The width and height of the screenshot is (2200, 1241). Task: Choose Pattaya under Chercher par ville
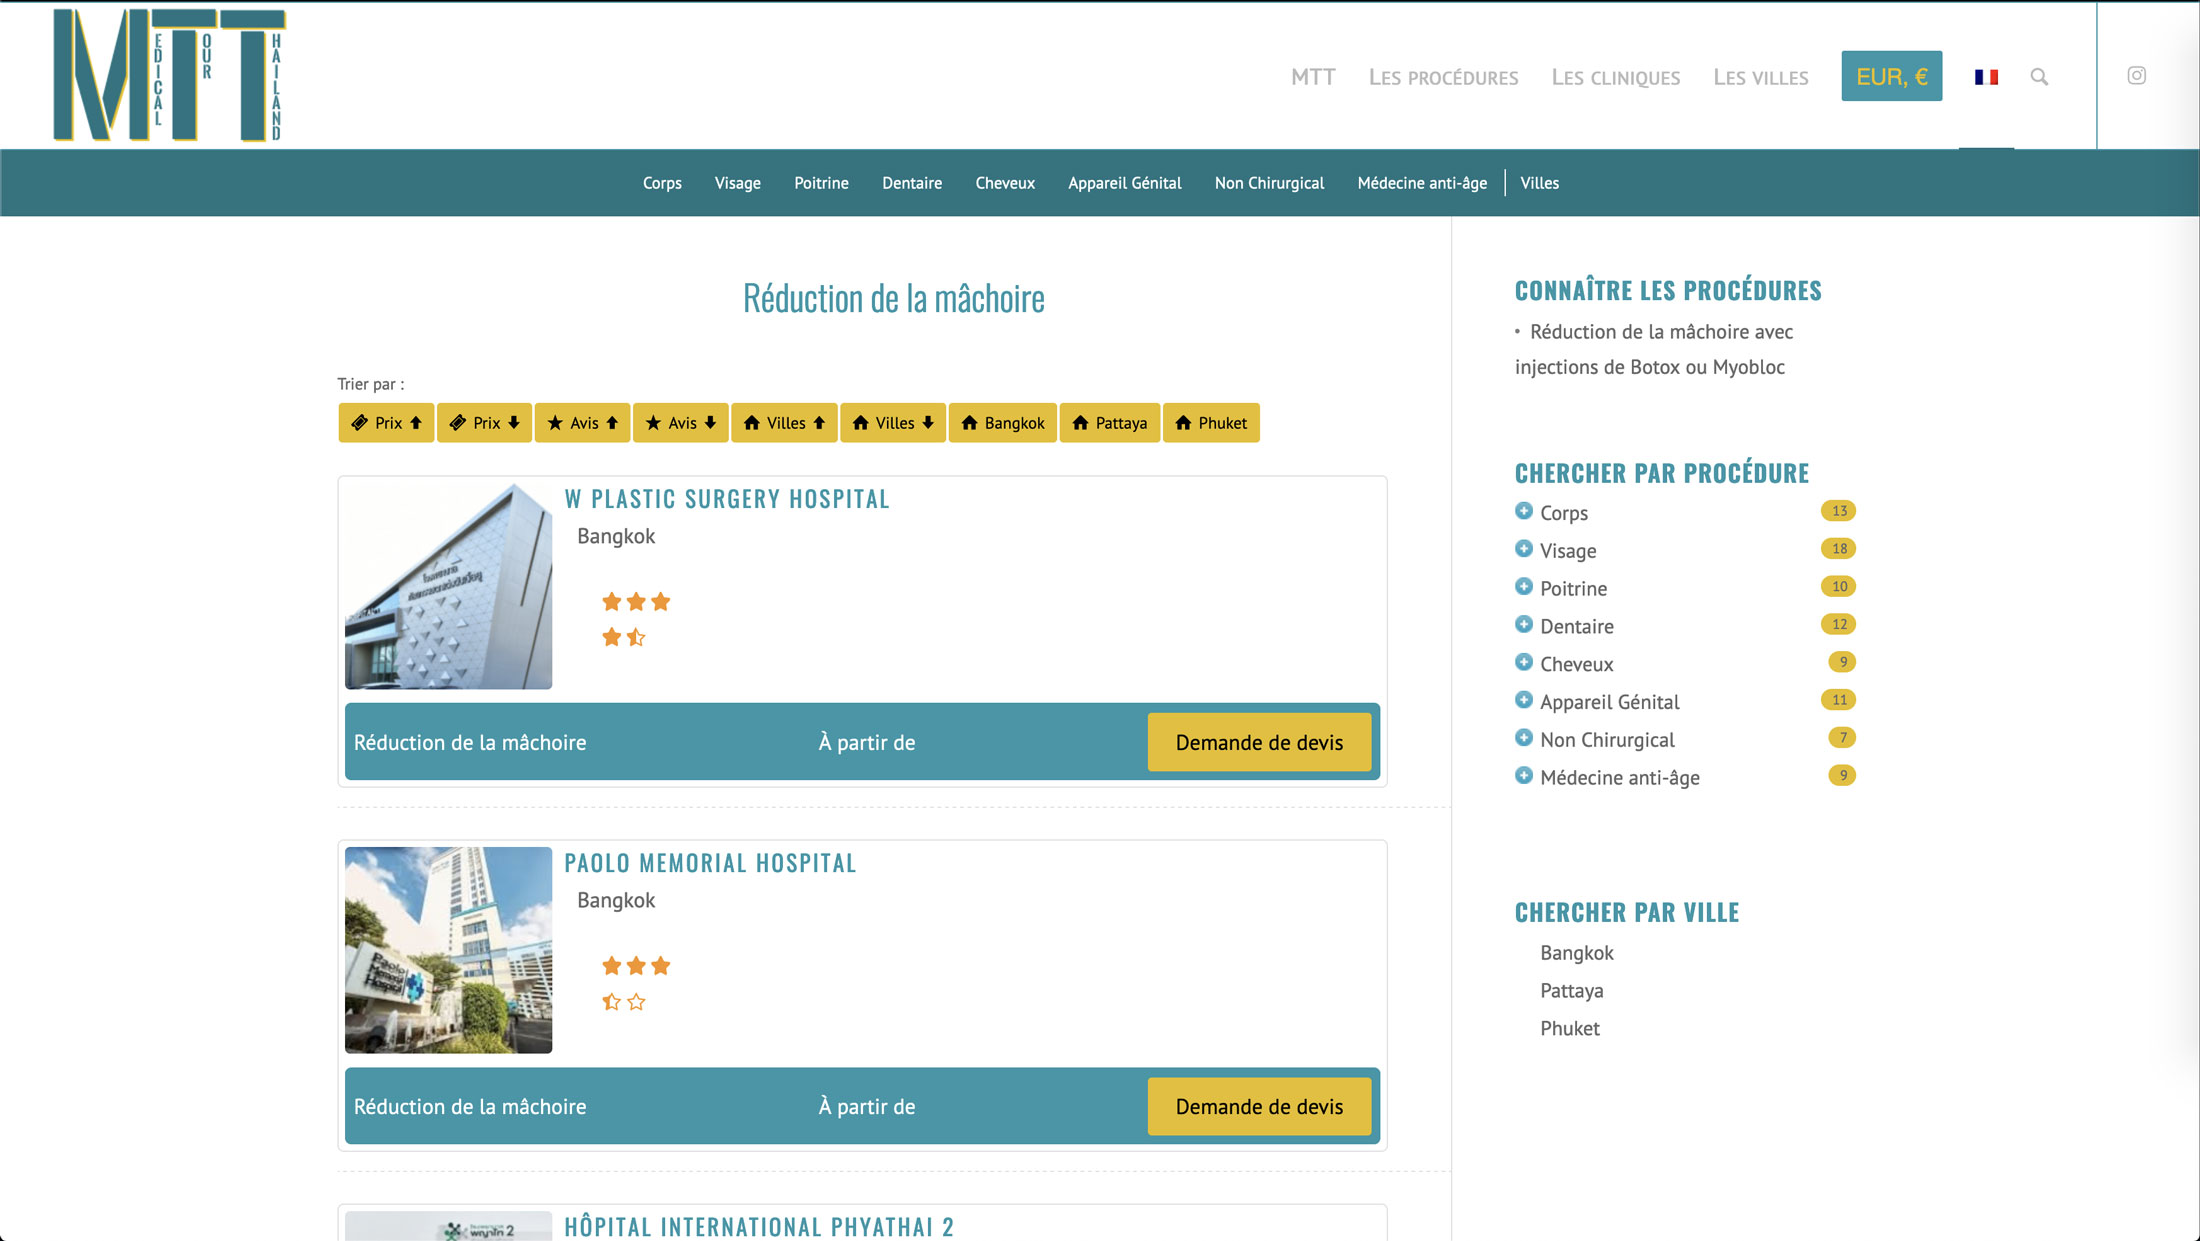coord(1572,991)
